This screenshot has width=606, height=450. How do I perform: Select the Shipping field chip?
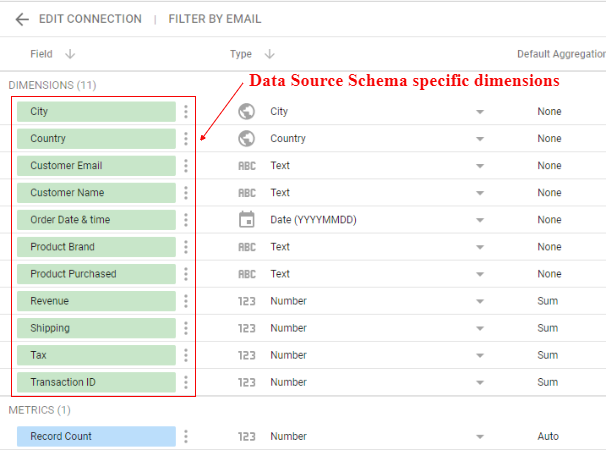pyautogui.click(x=96, y=328)
